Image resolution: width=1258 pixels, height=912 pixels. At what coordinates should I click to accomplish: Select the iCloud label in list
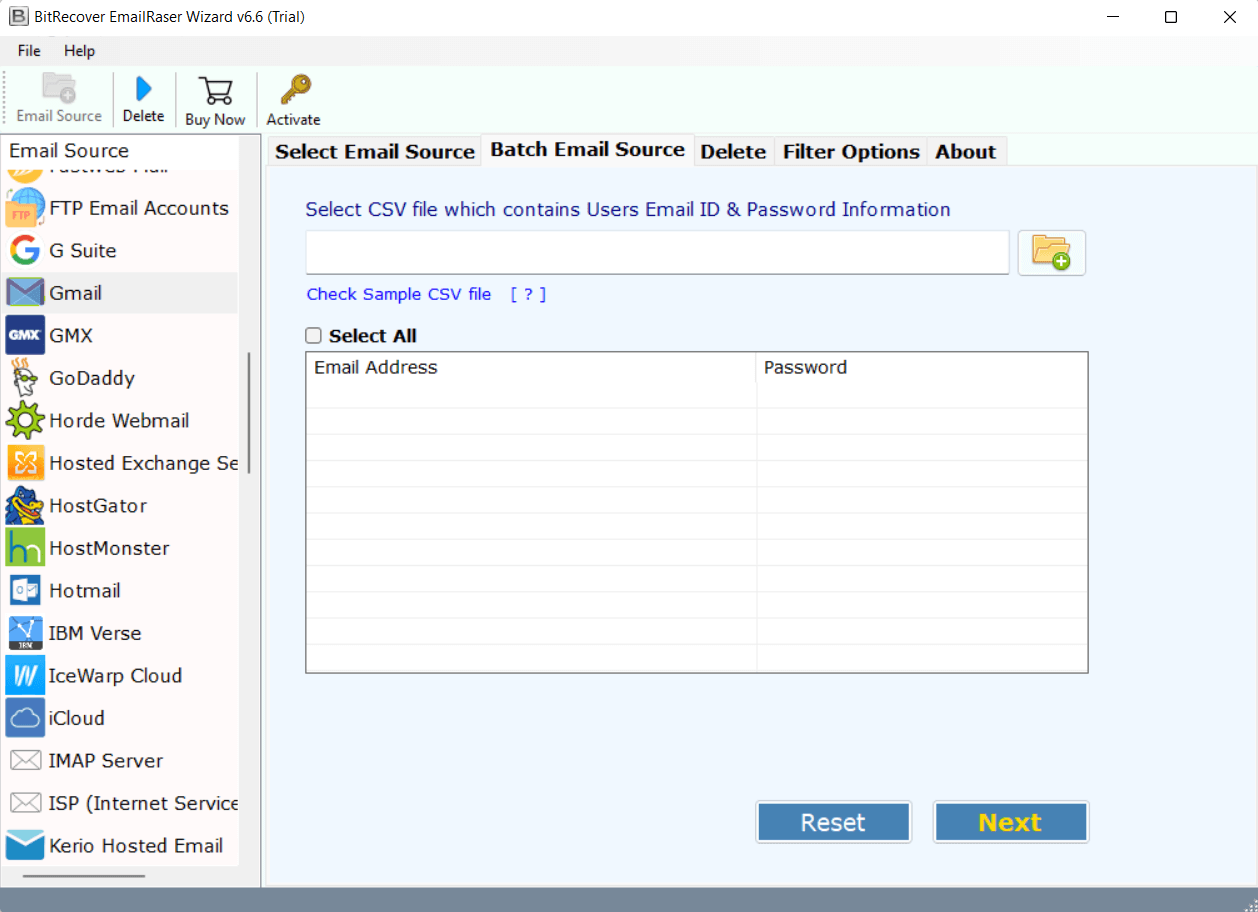coord(77,718)
